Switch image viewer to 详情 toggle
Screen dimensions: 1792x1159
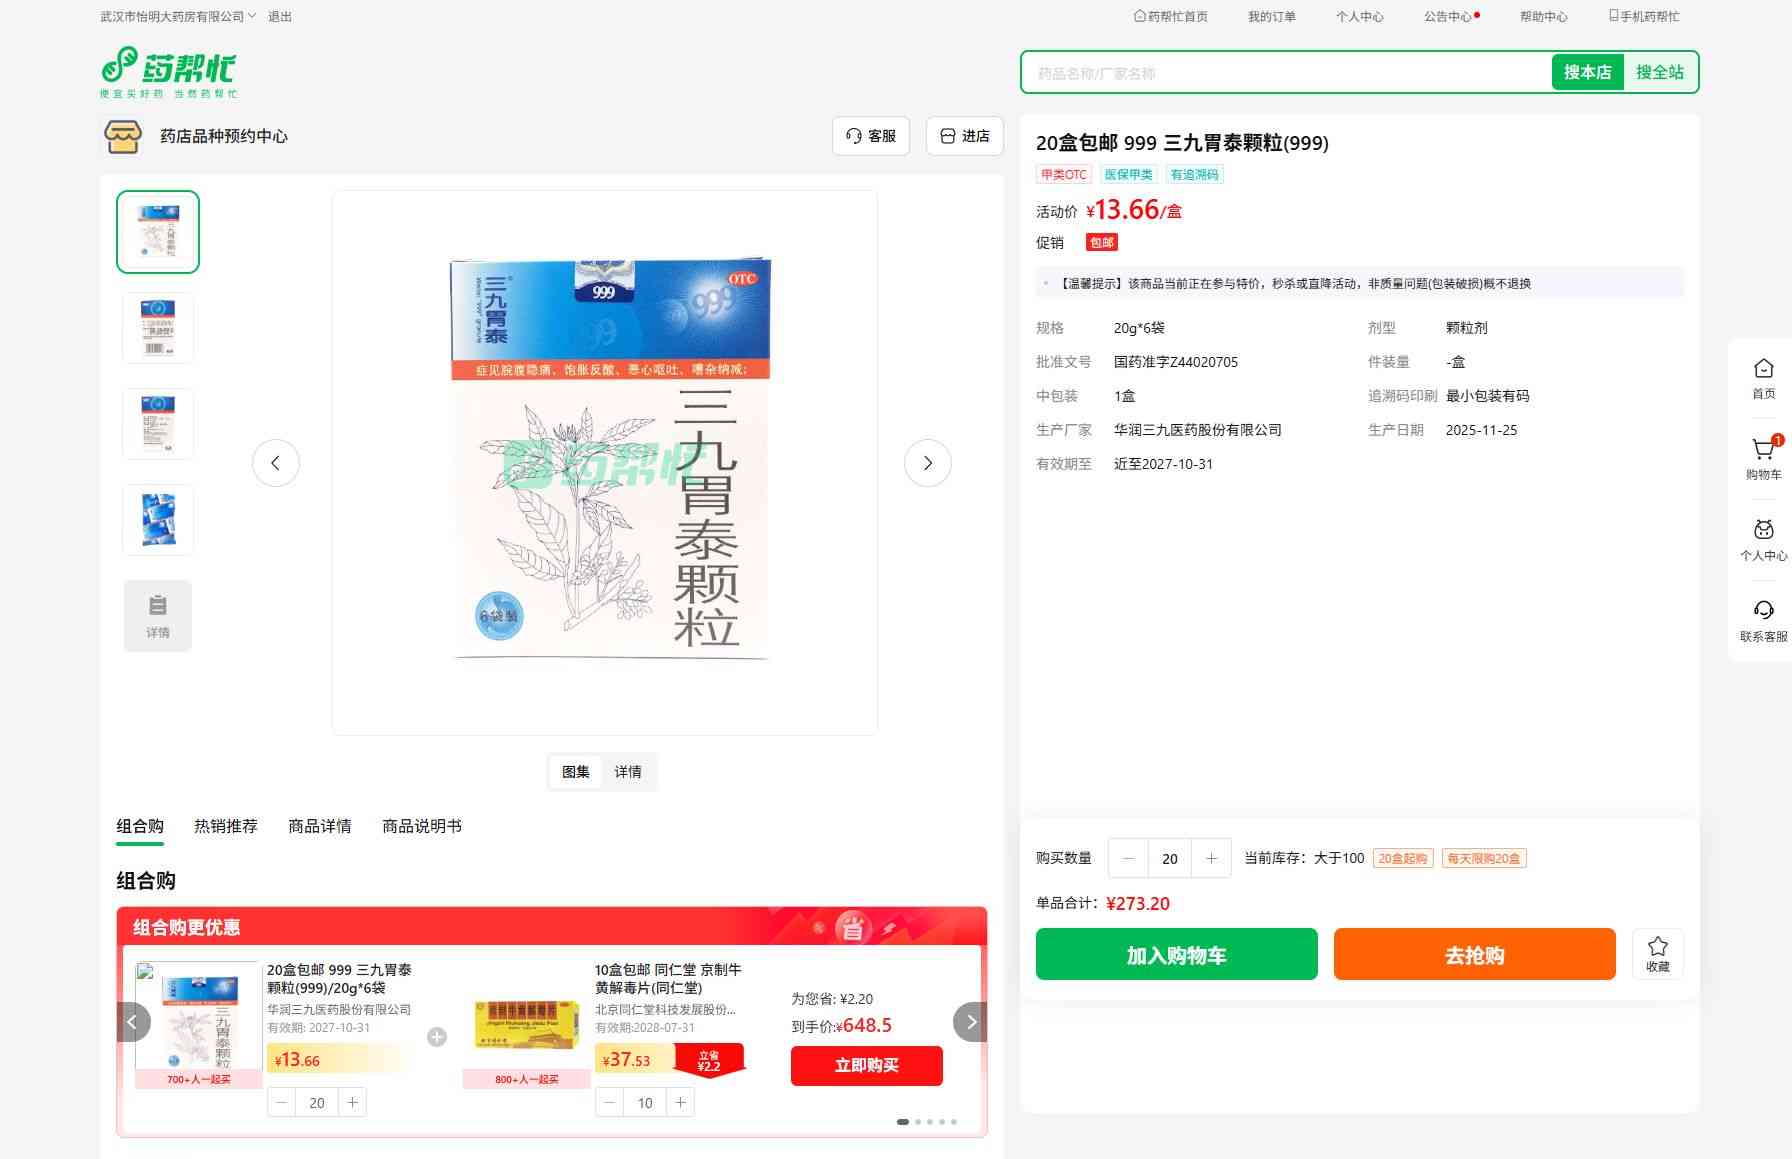point(627,772)
